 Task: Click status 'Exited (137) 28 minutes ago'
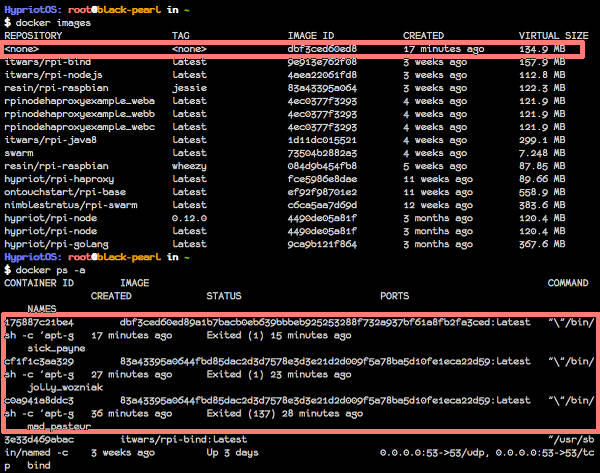pos(285,414)
